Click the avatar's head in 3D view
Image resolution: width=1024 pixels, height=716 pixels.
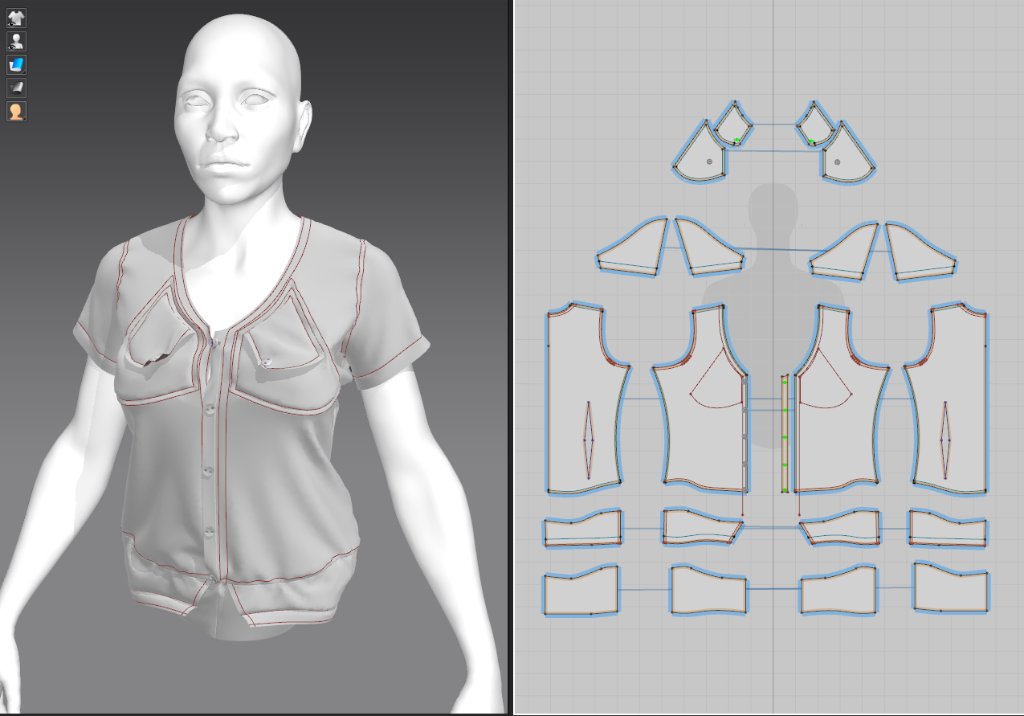click(x=242, y=108)
